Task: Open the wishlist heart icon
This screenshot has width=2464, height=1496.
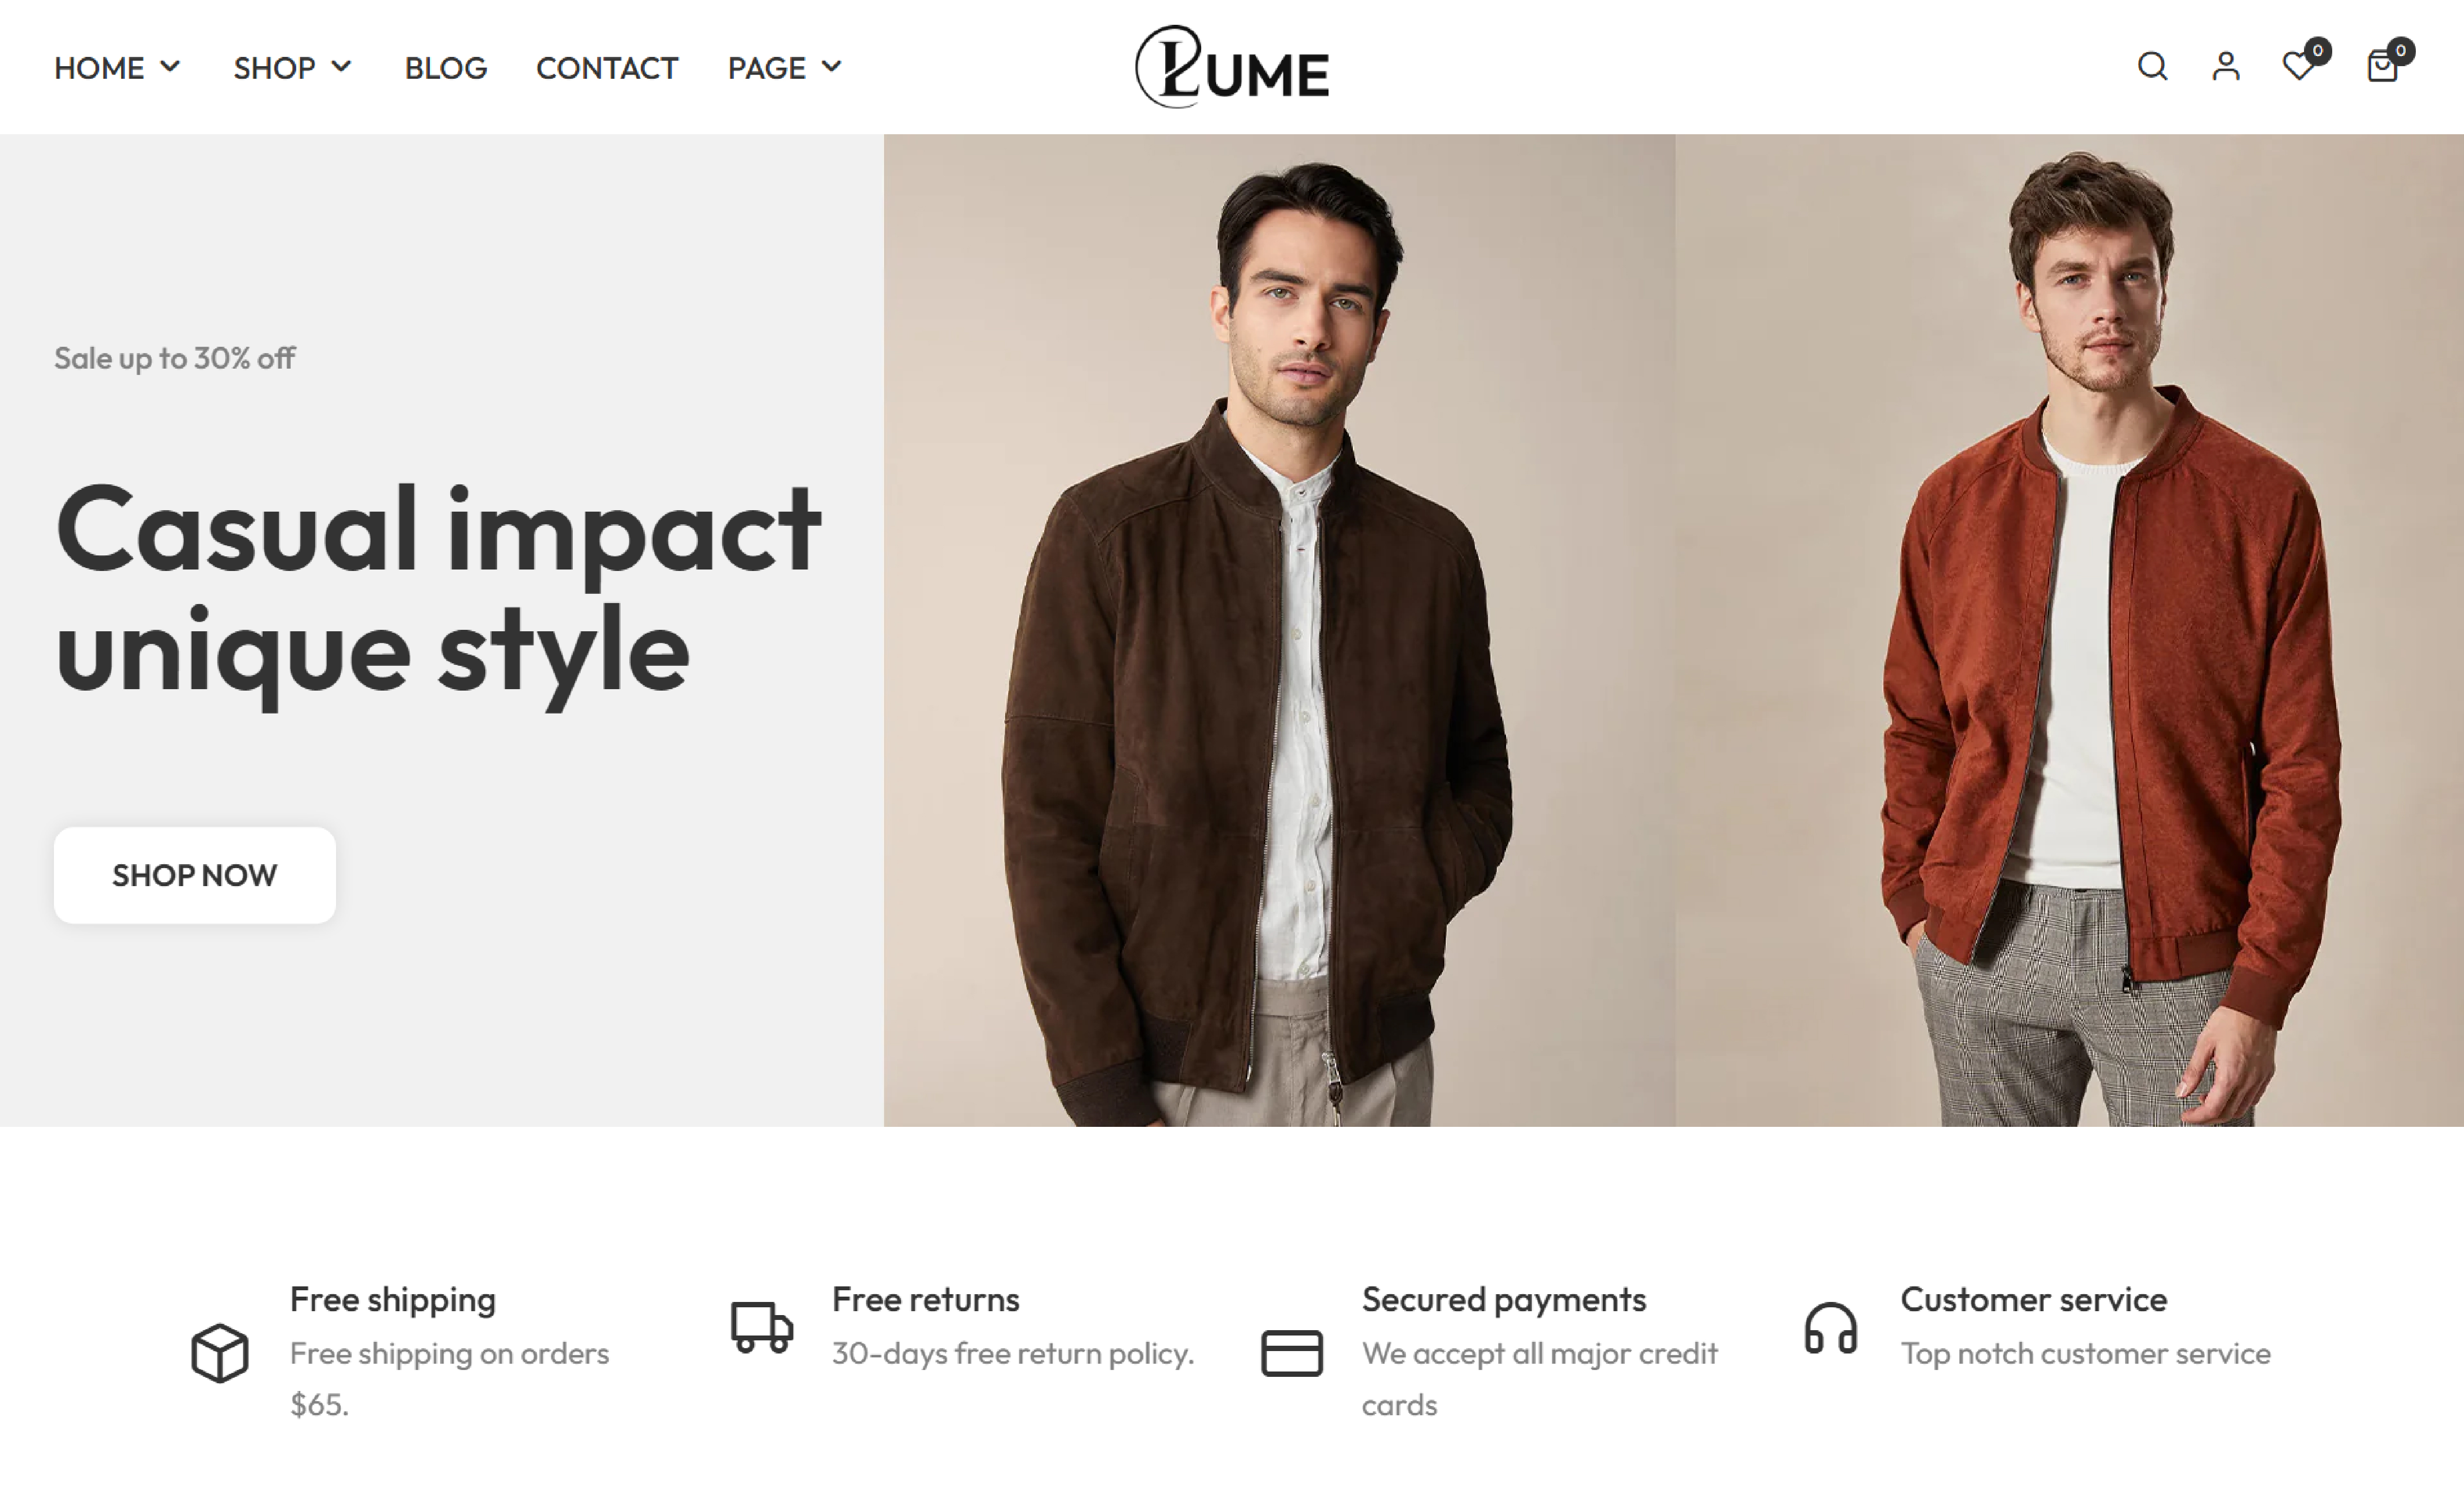Action: tap(2299, 67)
